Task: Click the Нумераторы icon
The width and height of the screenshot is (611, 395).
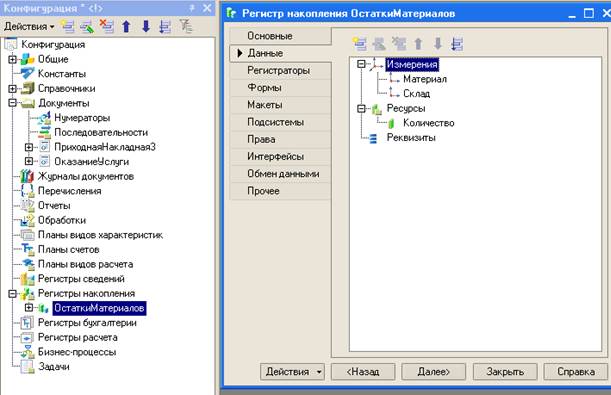Action: 44,118
